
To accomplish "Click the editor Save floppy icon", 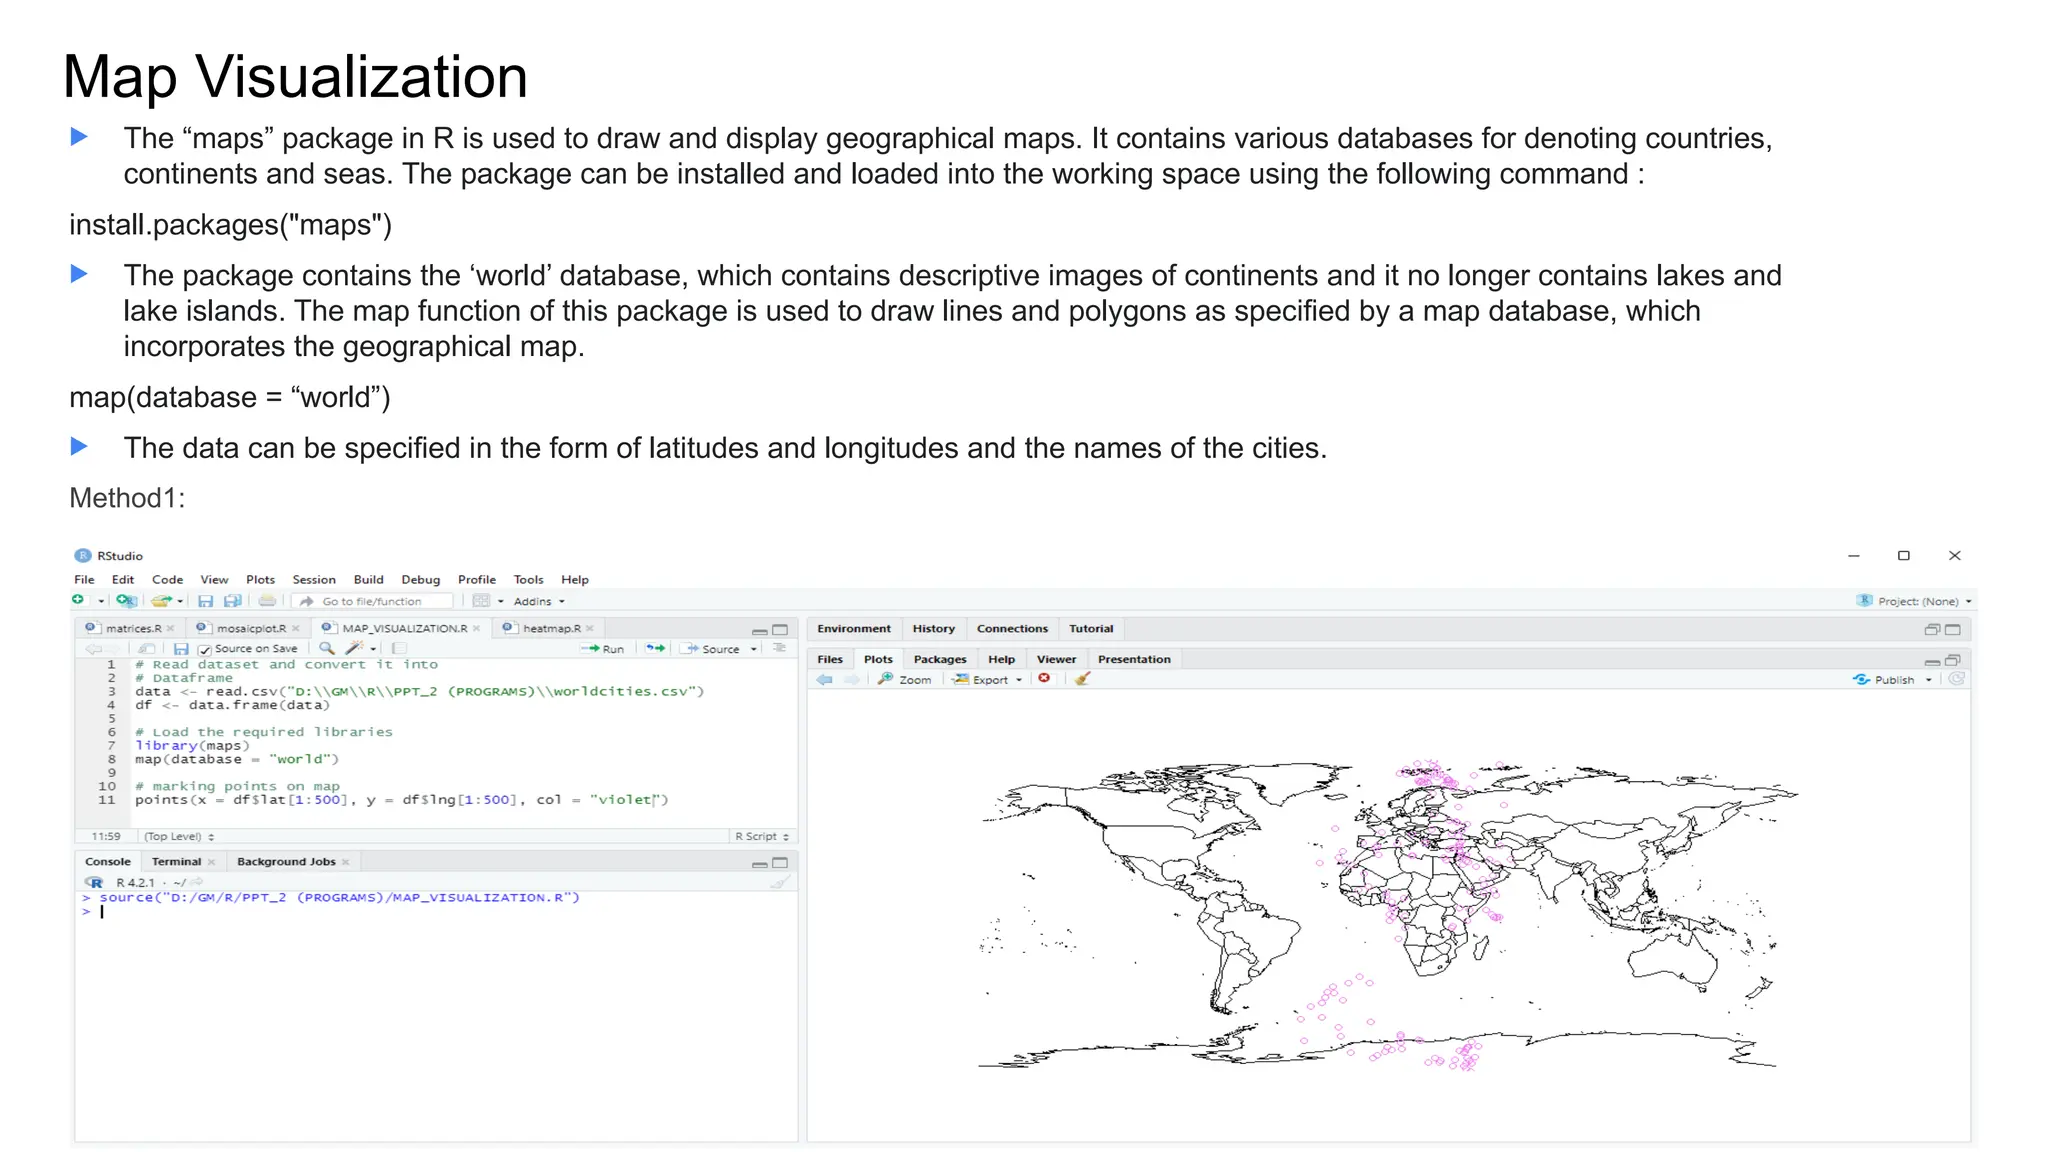I will click(181, 649).
